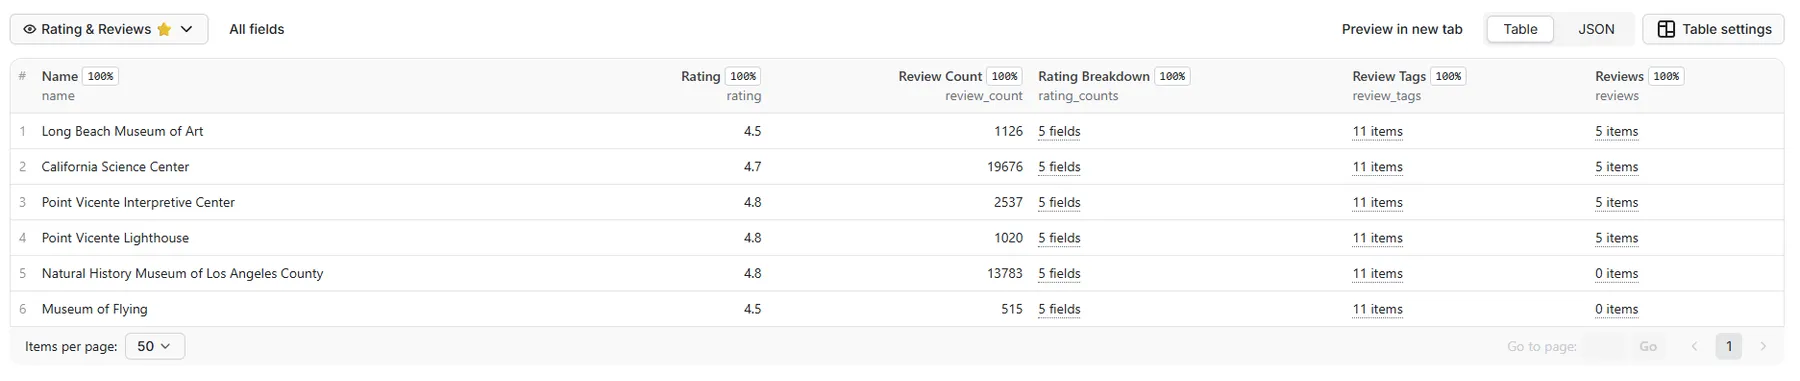Open 5 items reviews for Long Beach Museum
This screenshot has width=1800, height=381.
coord(1616,131)
